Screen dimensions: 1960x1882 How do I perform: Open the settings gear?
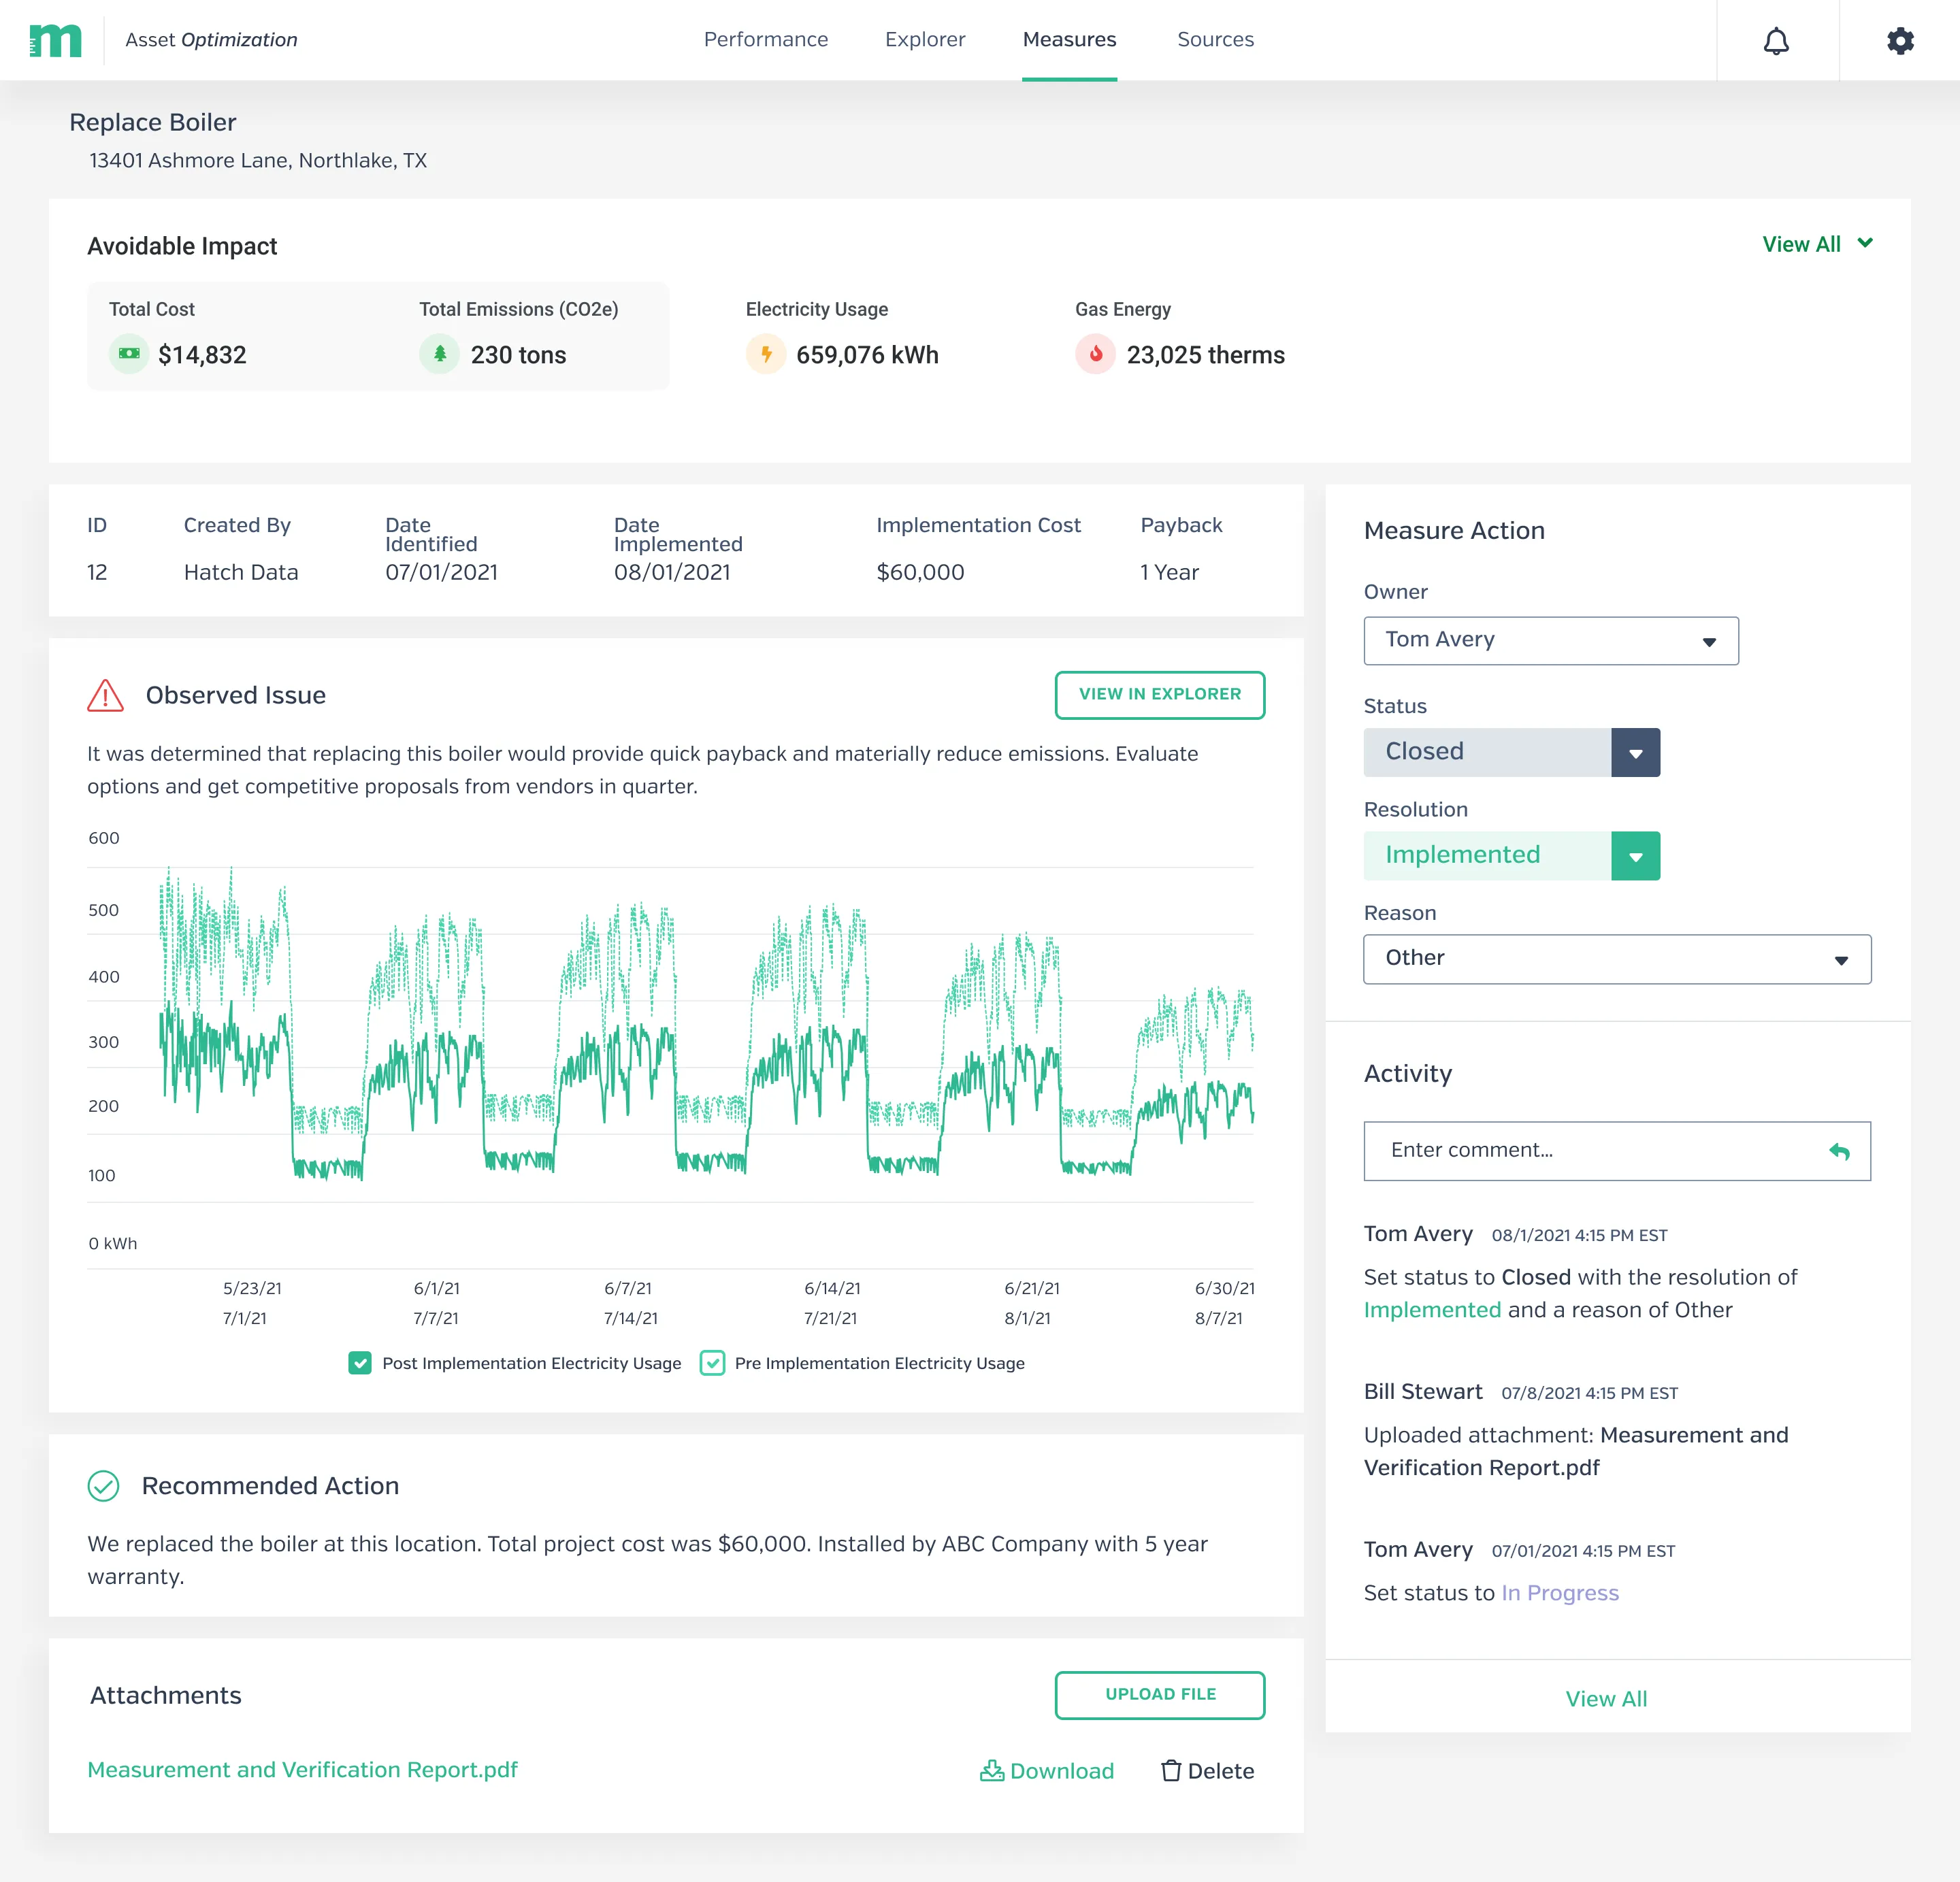pos(1900,41)
